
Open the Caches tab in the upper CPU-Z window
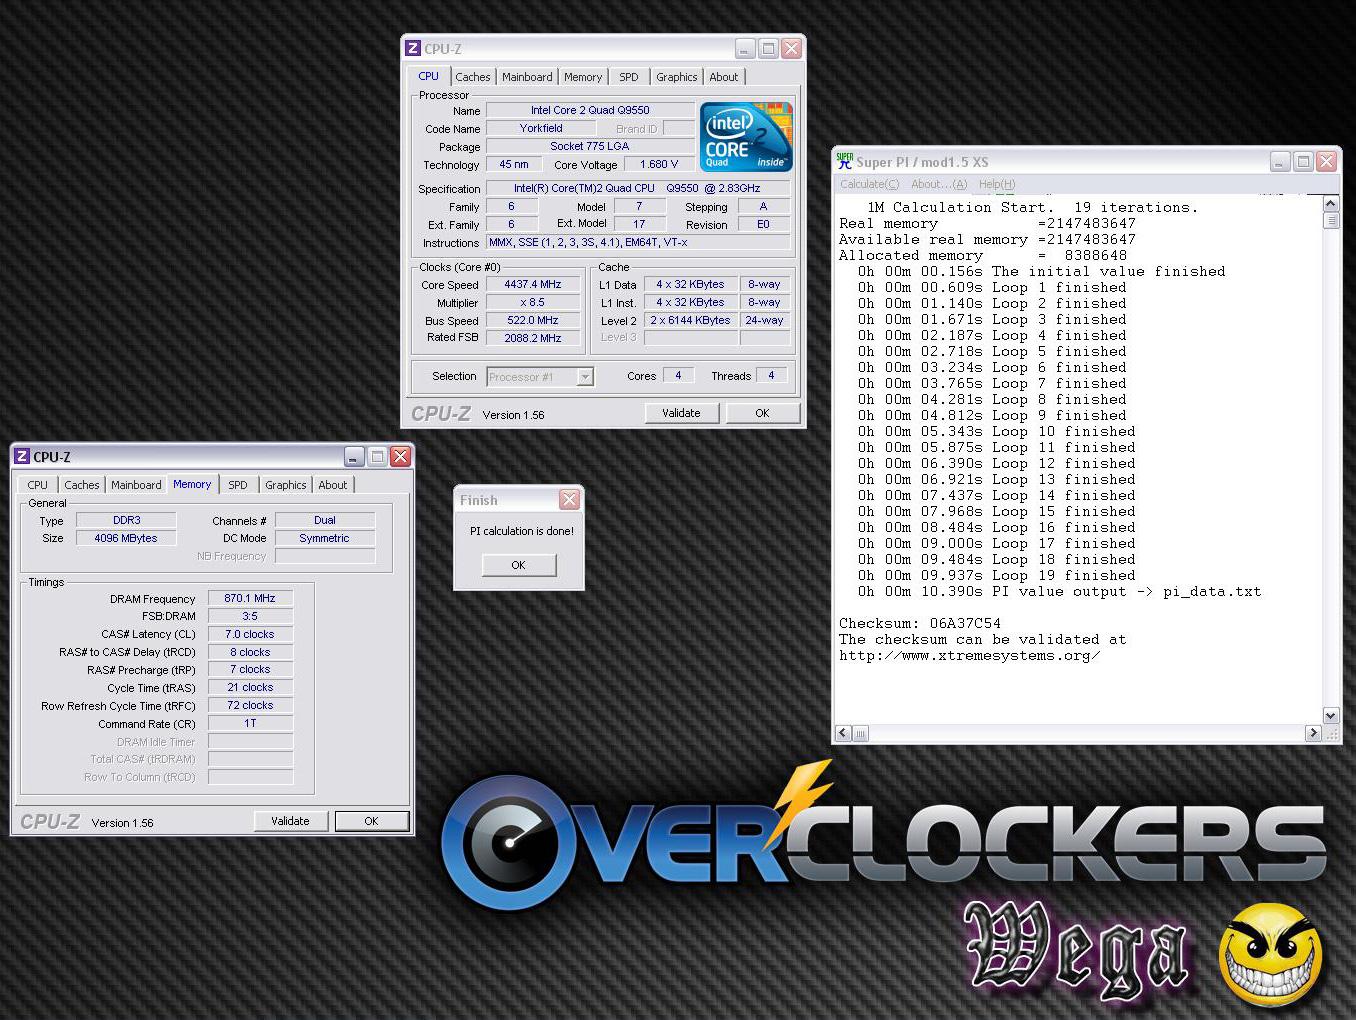(472, 77)
